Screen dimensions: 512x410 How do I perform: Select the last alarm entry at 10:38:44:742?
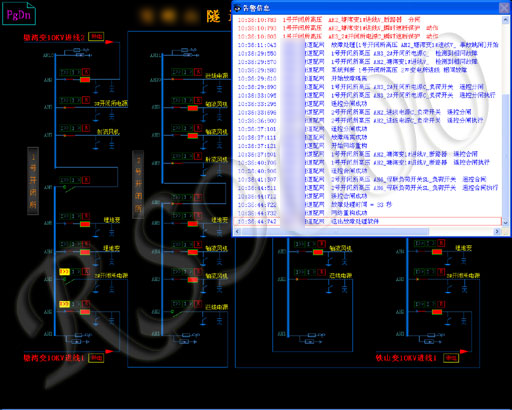368,221
